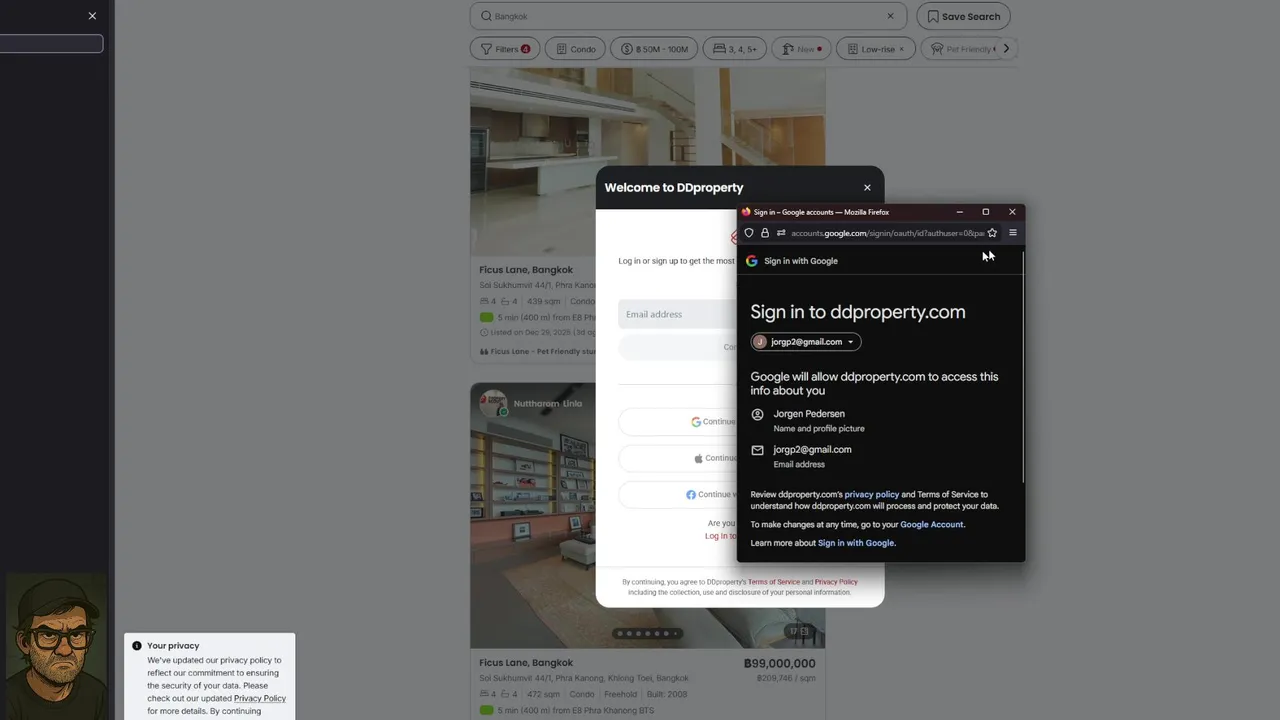
Task: Minimize the Google sign-in Firefox window
Action: coord(959,212)
